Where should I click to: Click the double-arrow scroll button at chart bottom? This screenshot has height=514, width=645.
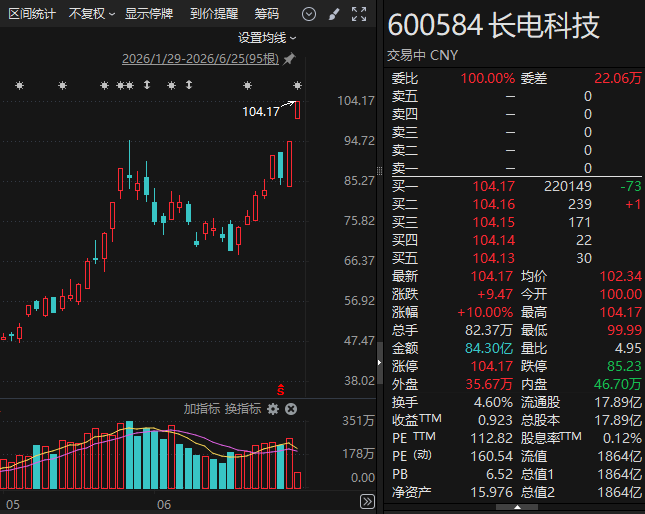click(x=367, y=502)
